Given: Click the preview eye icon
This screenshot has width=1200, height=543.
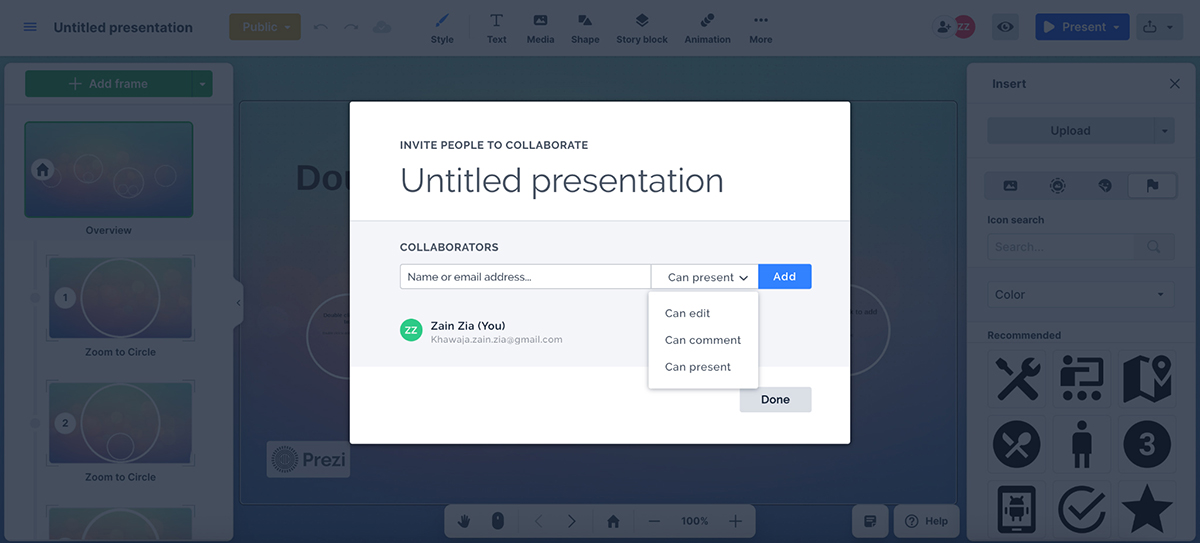Looking at the screenshot, I should point(1005,27).
